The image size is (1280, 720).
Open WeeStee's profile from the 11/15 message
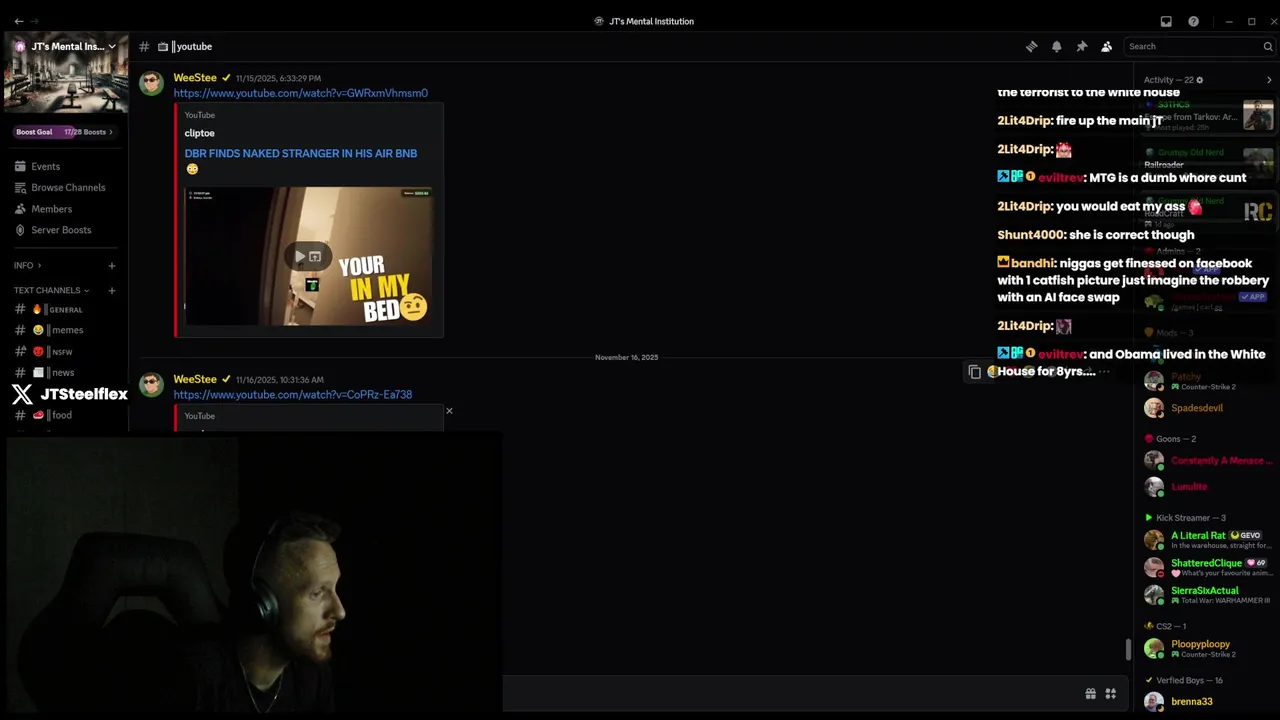pos(195,78)
